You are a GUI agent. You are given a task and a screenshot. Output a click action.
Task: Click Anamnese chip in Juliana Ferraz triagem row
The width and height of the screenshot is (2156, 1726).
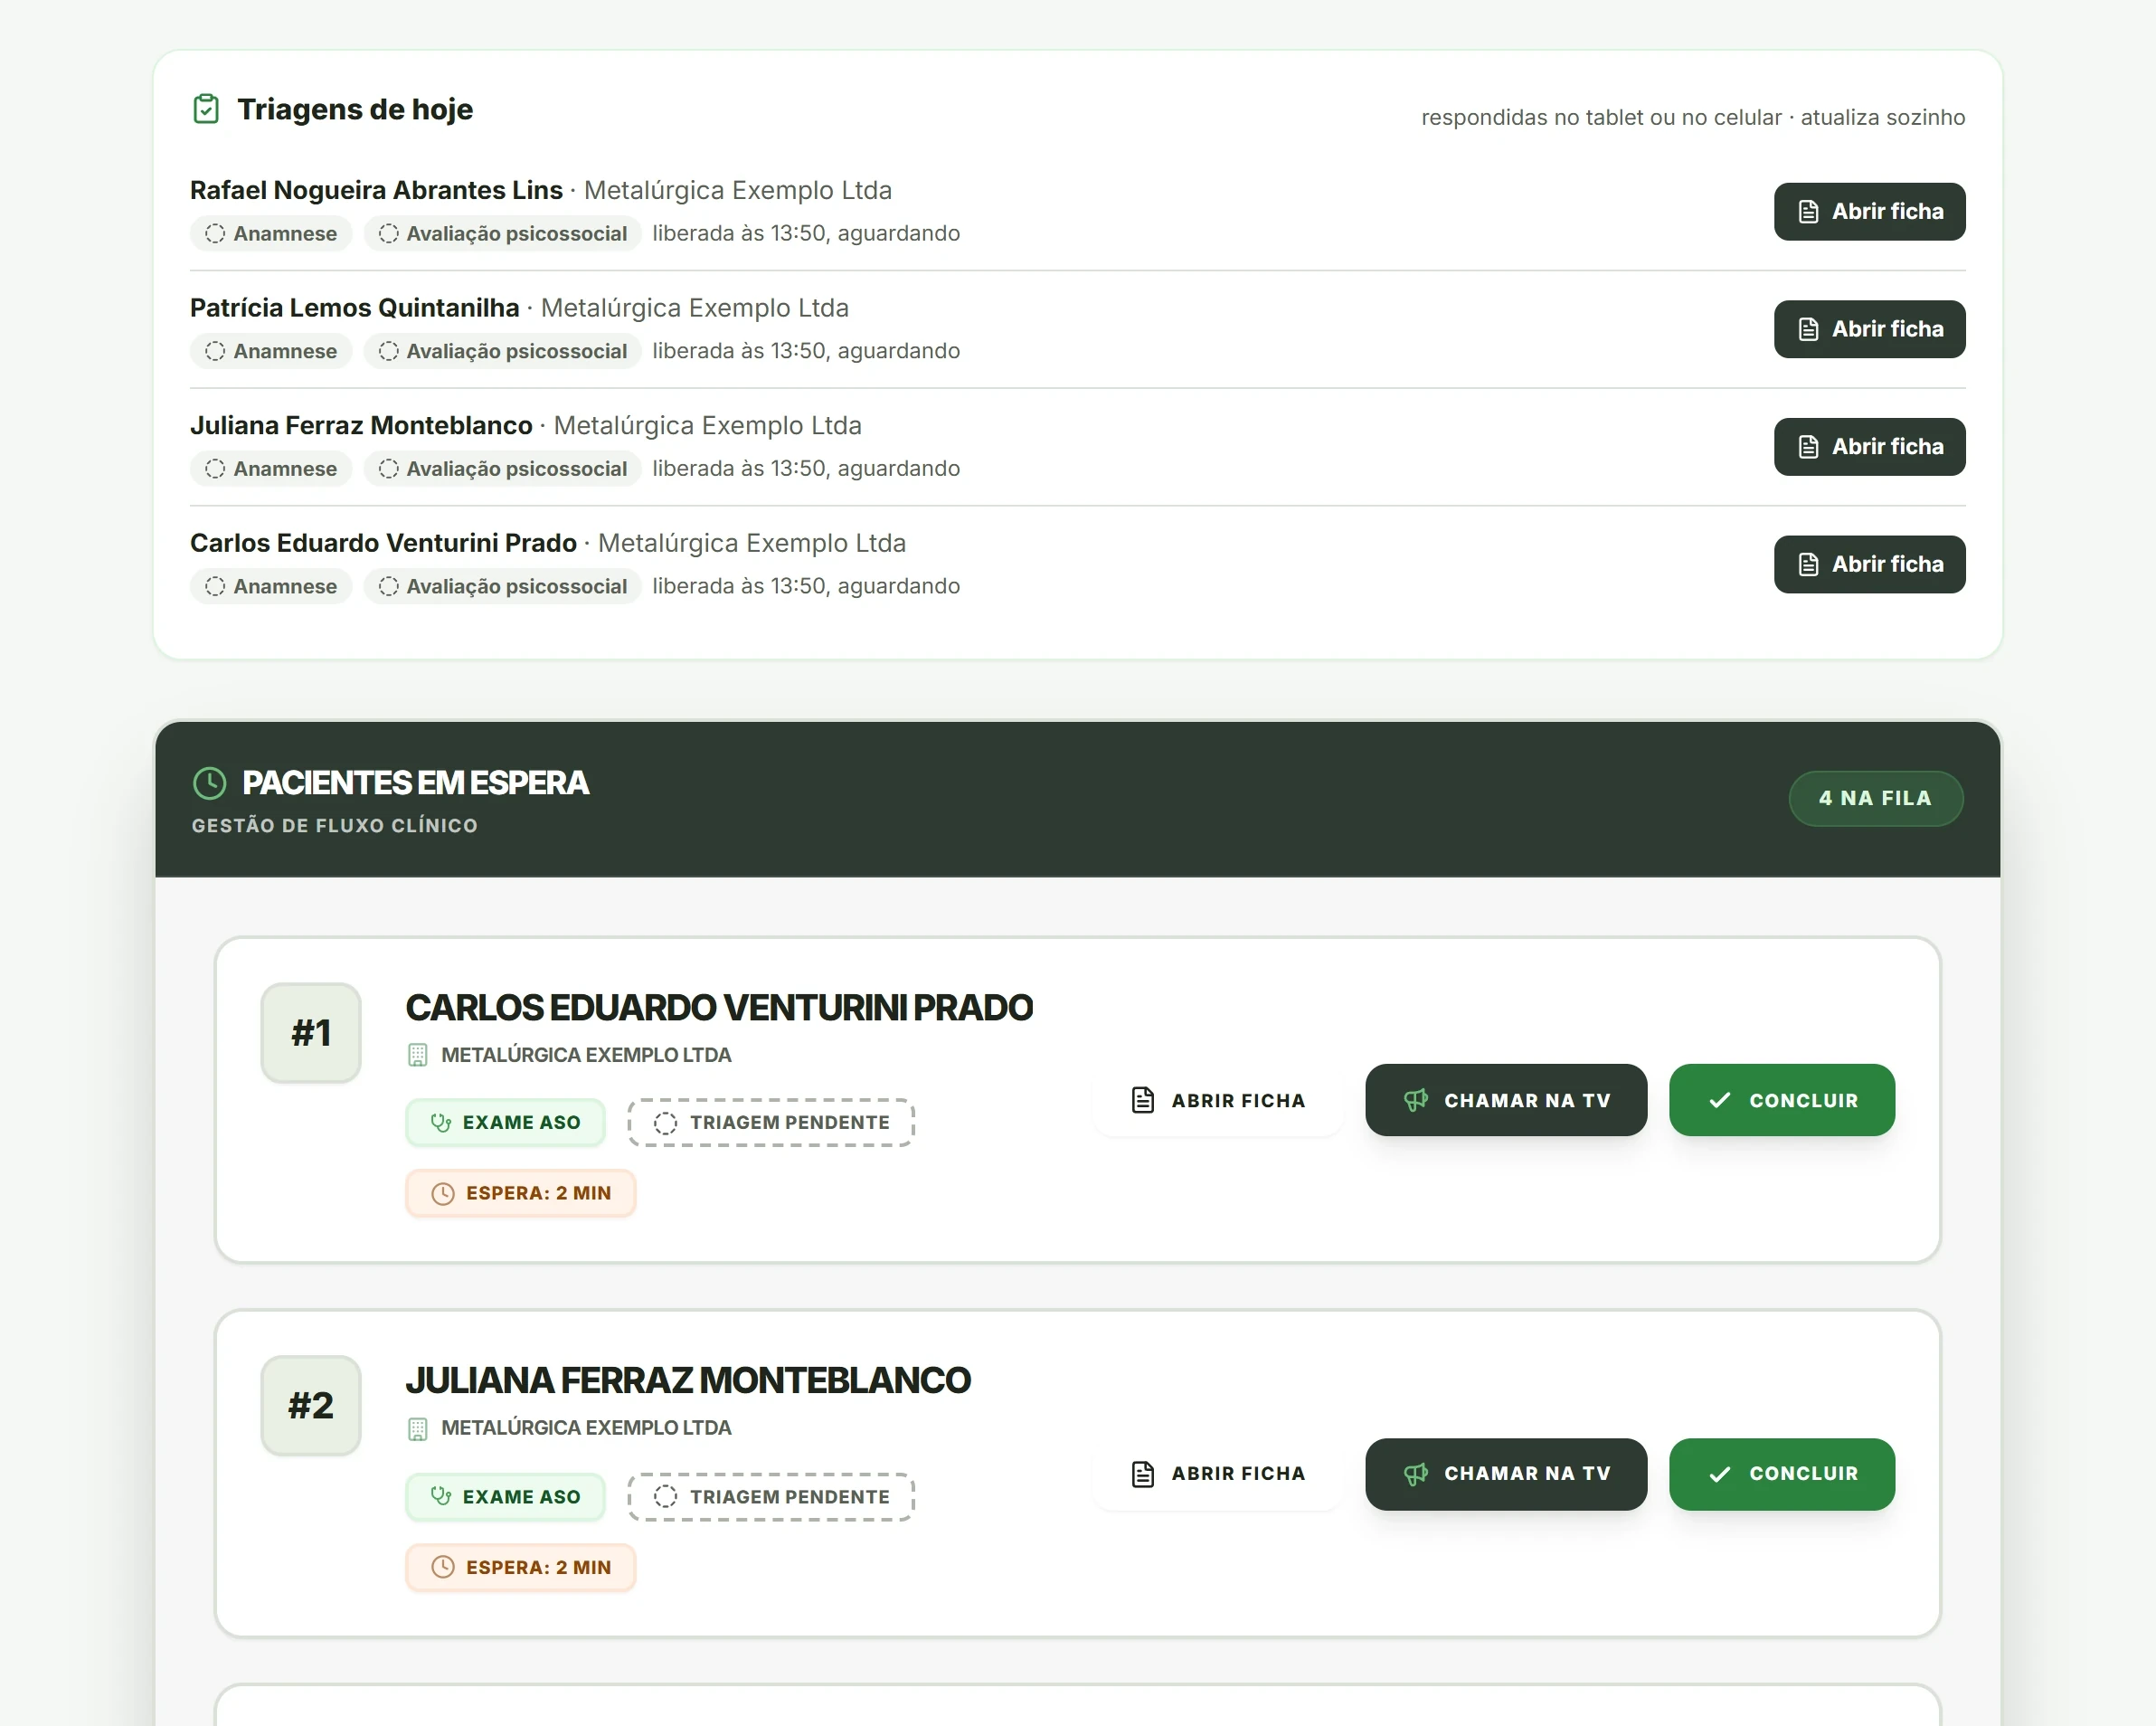(271, 468)
